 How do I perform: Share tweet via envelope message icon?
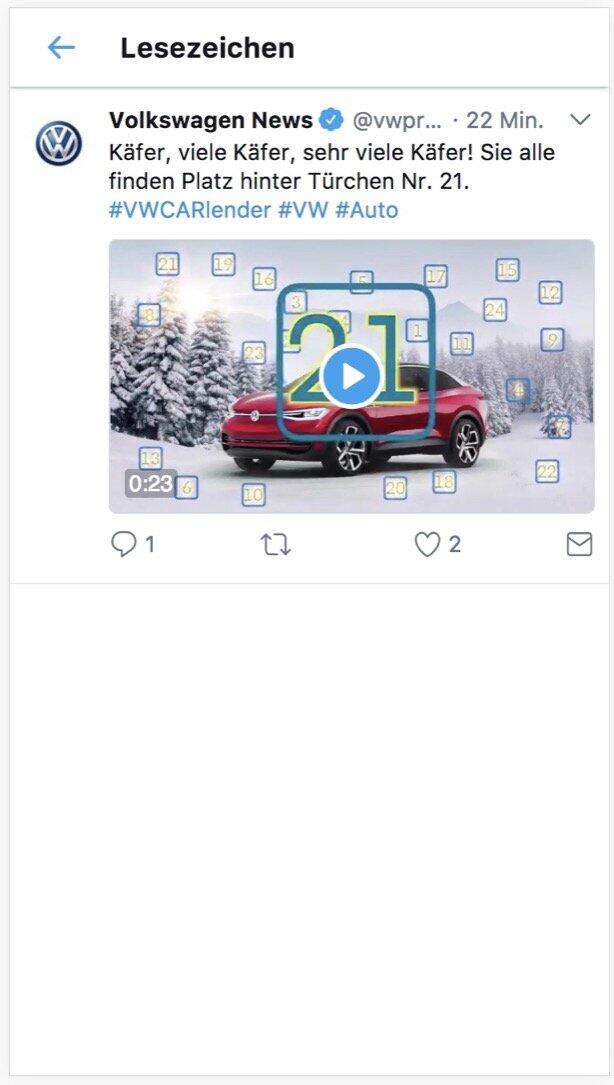(x=579, y=545)
